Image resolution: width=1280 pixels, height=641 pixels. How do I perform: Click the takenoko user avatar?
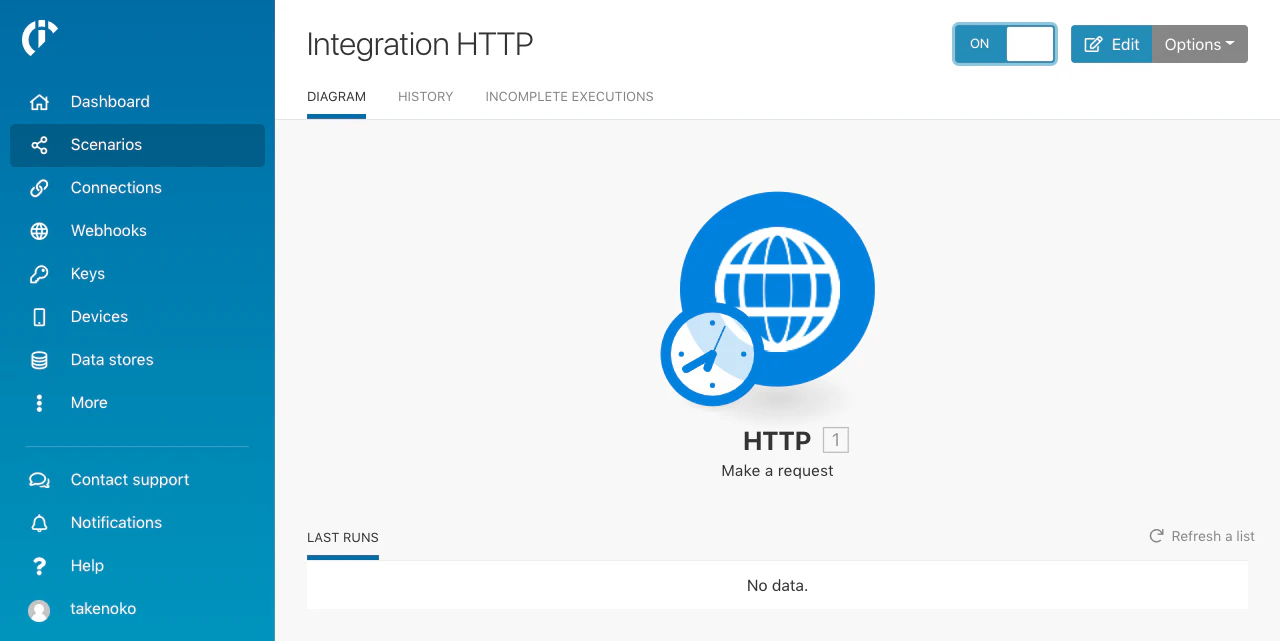39,610
